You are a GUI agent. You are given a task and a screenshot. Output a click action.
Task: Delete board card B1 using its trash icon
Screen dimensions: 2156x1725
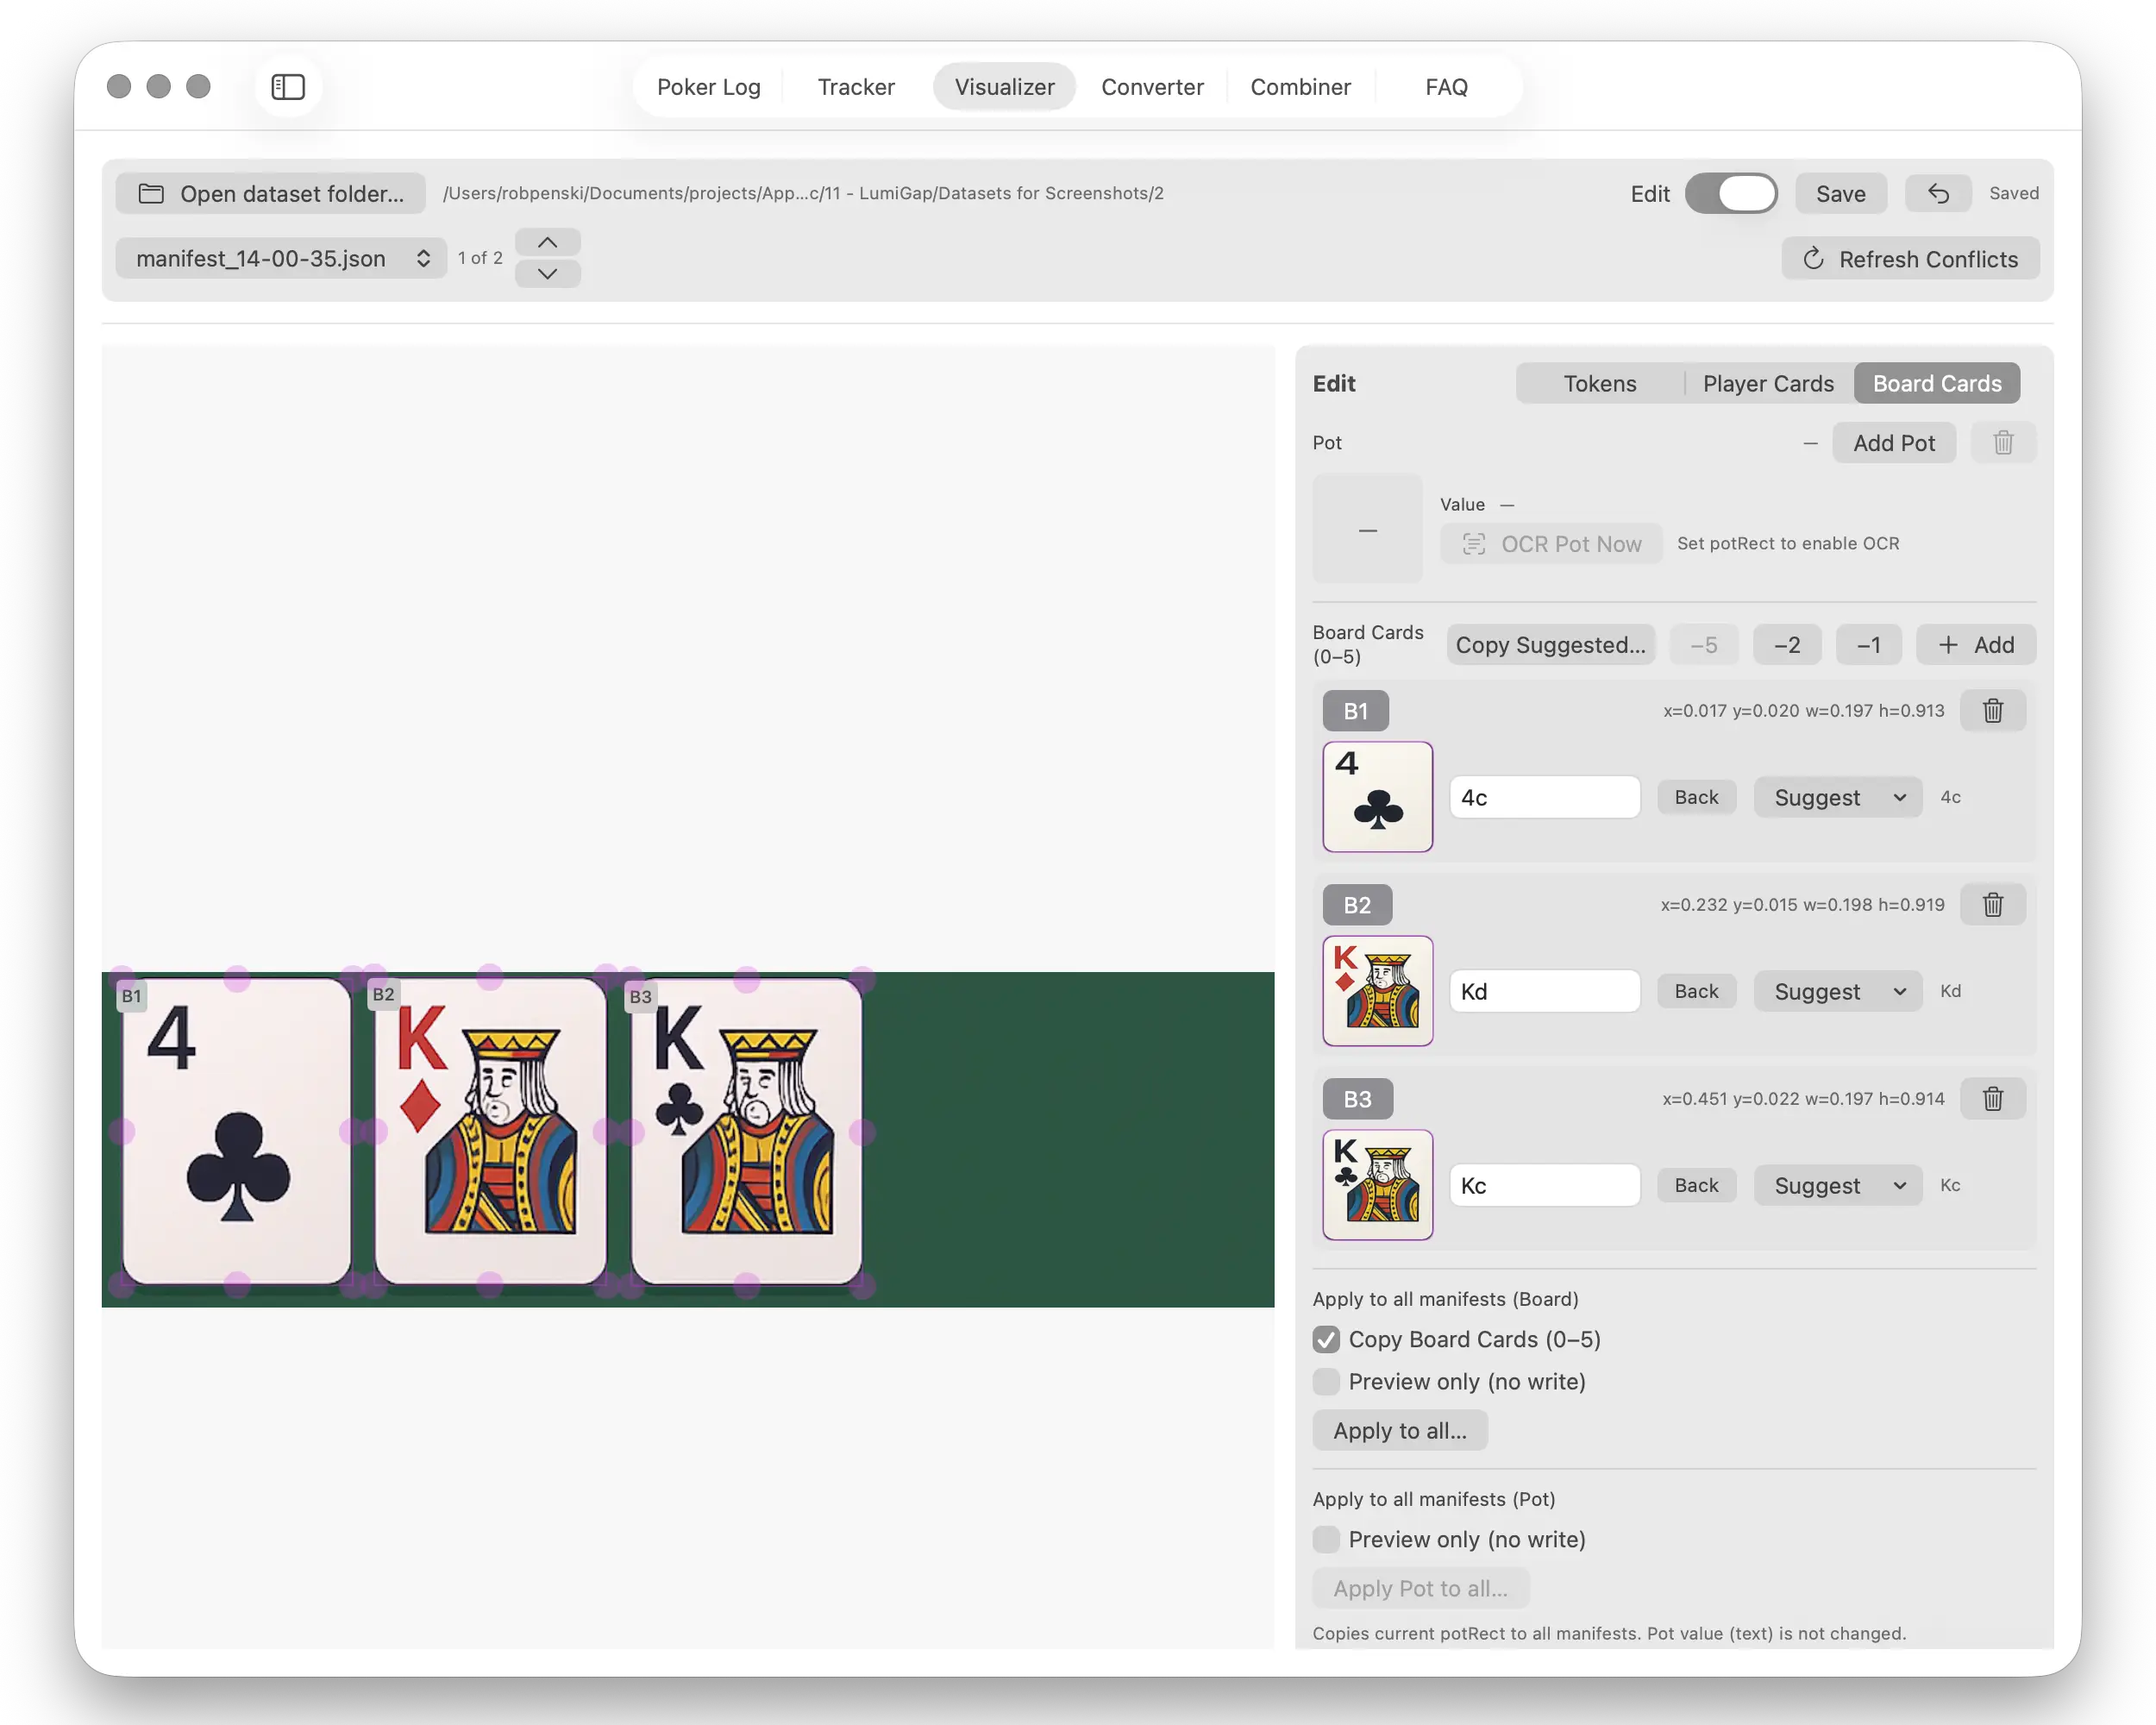tap(1993, 711)
